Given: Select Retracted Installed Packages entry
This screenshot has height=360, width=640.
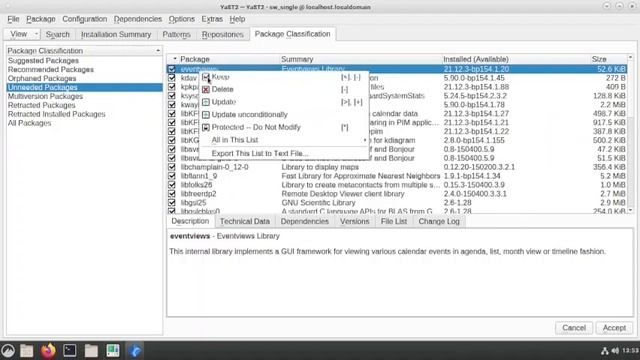Looking at the screenshot, I should coord(56,114).
